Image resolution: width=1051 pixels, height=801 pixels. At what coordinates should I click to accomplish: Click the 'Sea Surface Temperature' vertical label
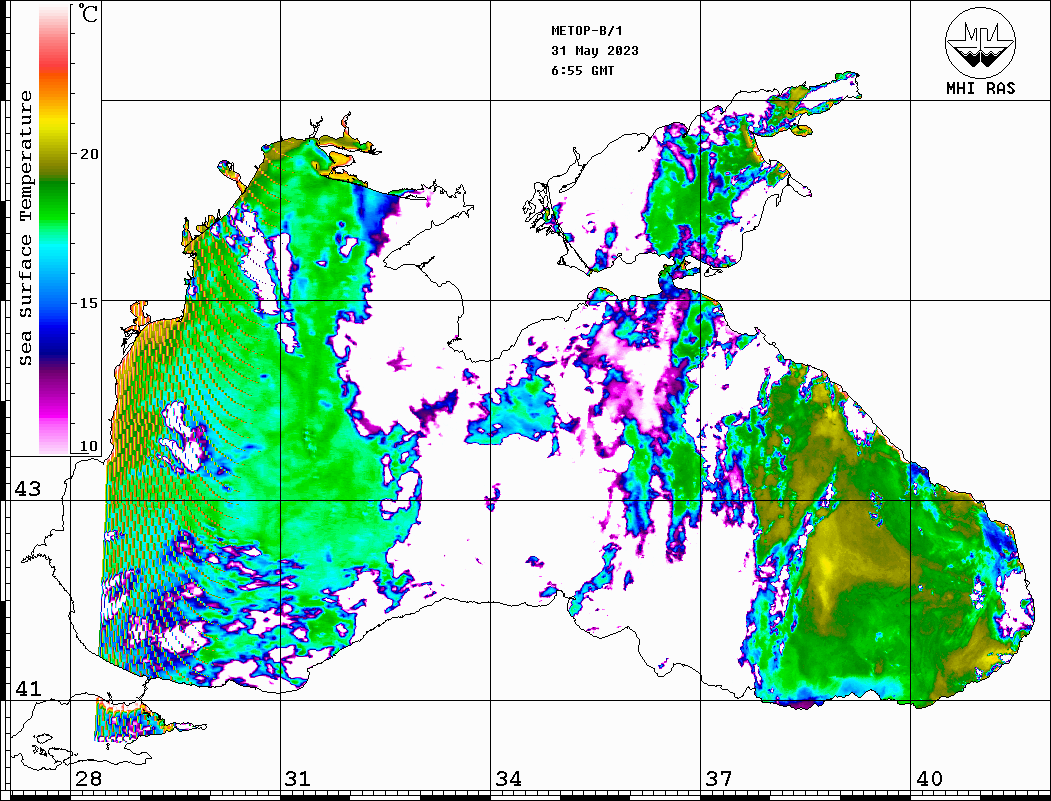pyautogui.click(x=25, y=229)
